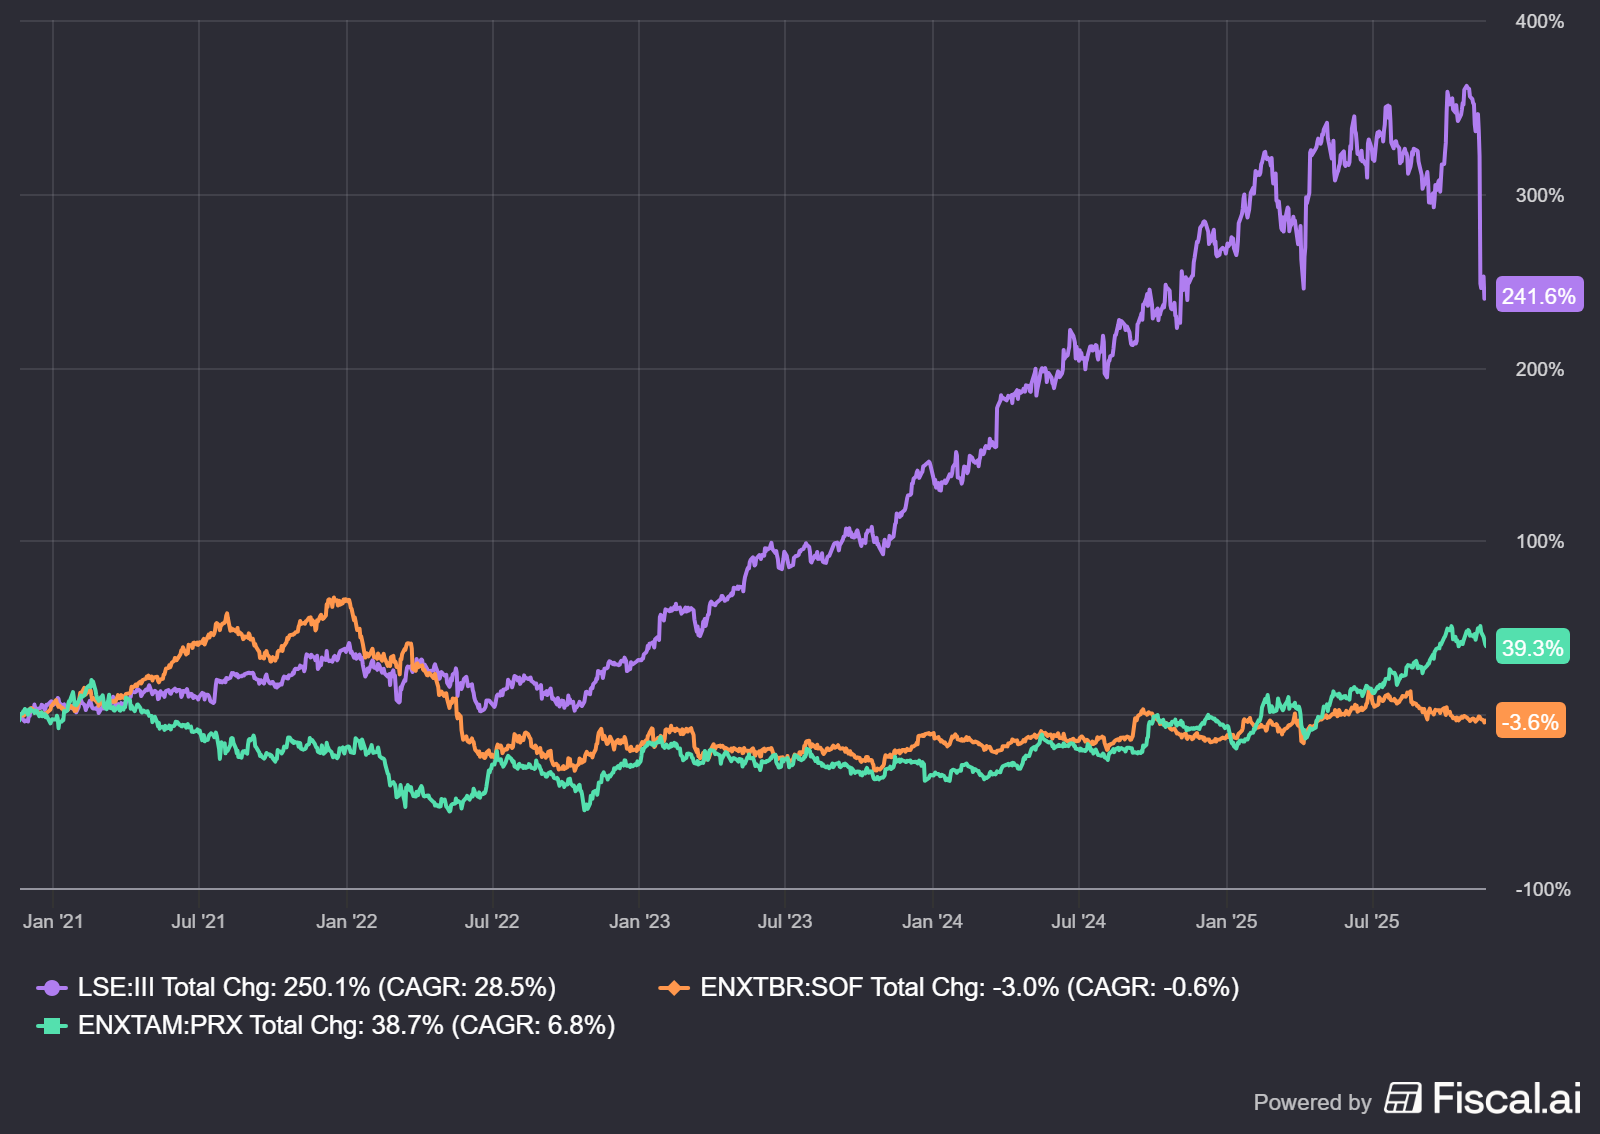The image size is (1600, 1134).
Task: Click the orange -3.6% value badge
Action: 1530,722
